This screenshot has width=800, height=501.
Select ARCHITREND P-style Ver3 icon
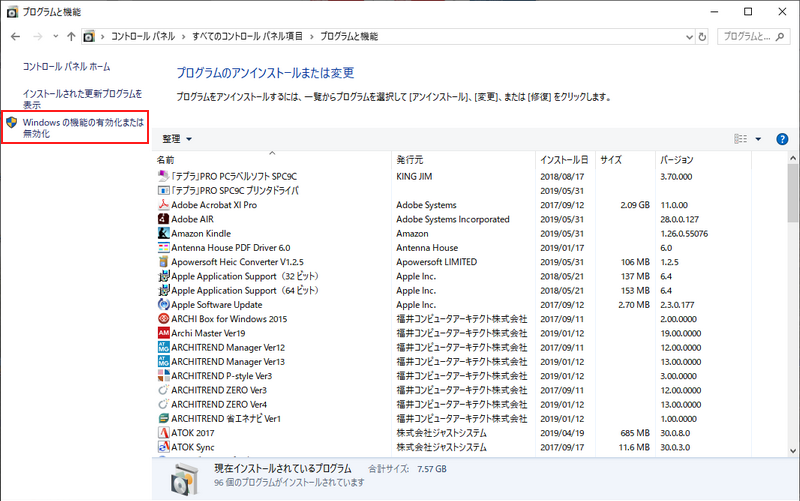pyautogui.click(x=163, y=376)
